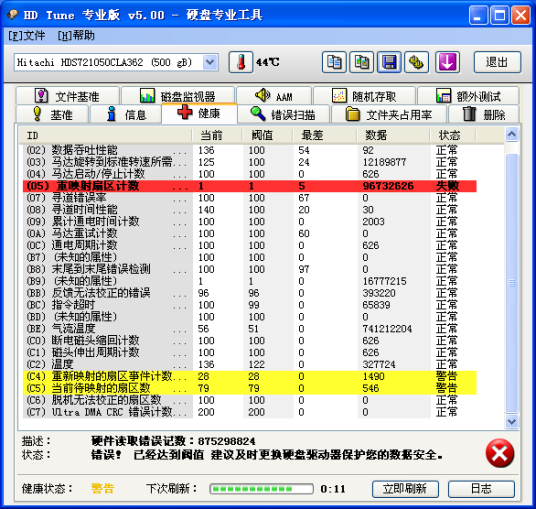The height and width of the screenshot is (509, 536).
Task: Click the 立即刷新 button
Action: (405, 489)
